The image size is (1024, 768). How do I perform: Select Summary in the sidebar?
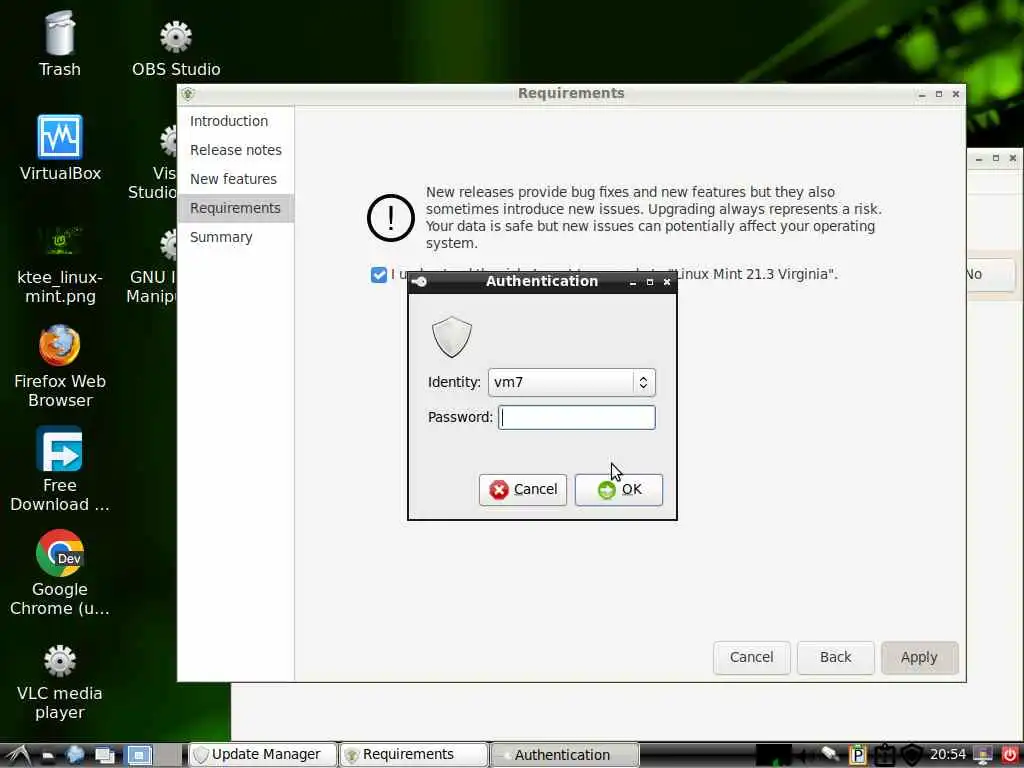coord(235,237)
